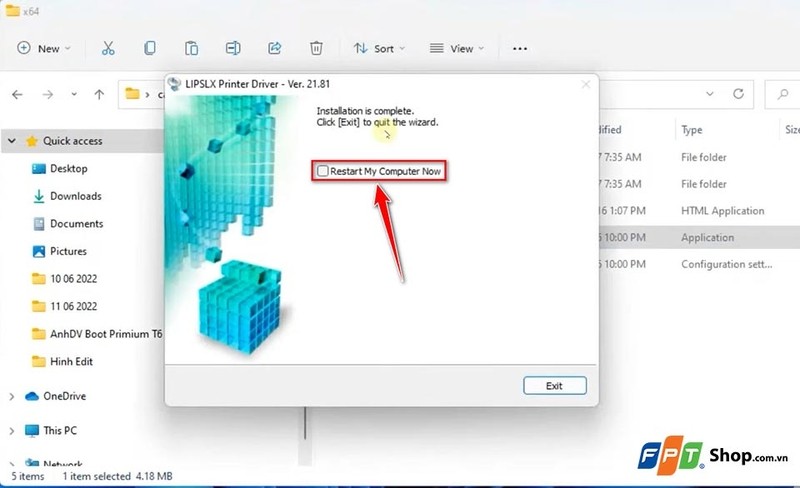Expand the address bar history dropdown
This screenshot has width=800, height=488.
[710, 94]
